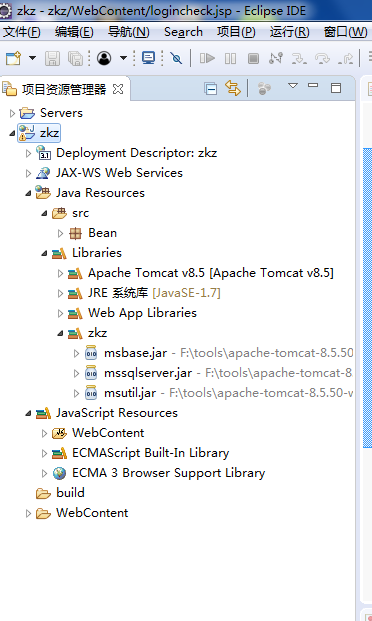The height and width of the screenshot is (621, 372).
Task: Click the Terminate debug stop icon
Action: click(253, 59)
